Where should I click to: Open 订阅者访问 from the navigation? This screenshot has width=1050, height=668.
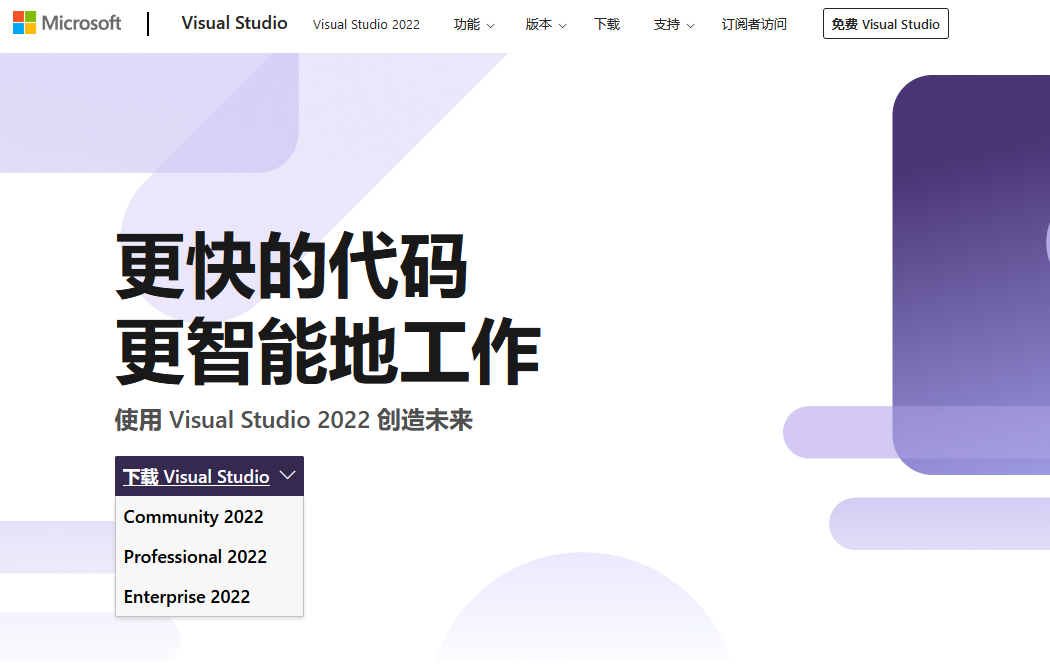click(x=754, y=25)
